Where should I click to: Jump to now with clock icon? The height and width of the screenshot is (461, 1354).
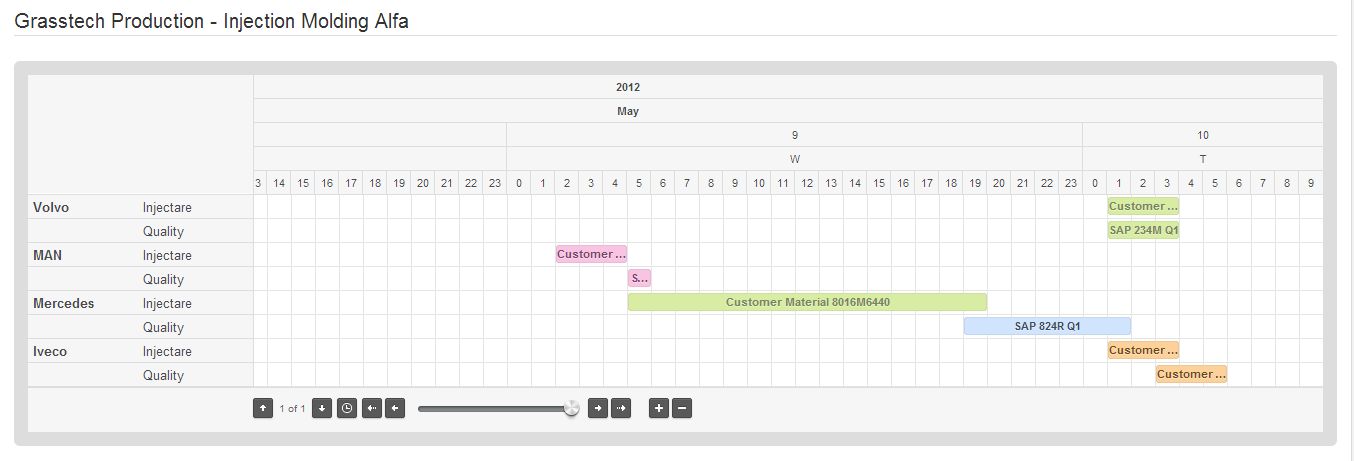point(347,408)
